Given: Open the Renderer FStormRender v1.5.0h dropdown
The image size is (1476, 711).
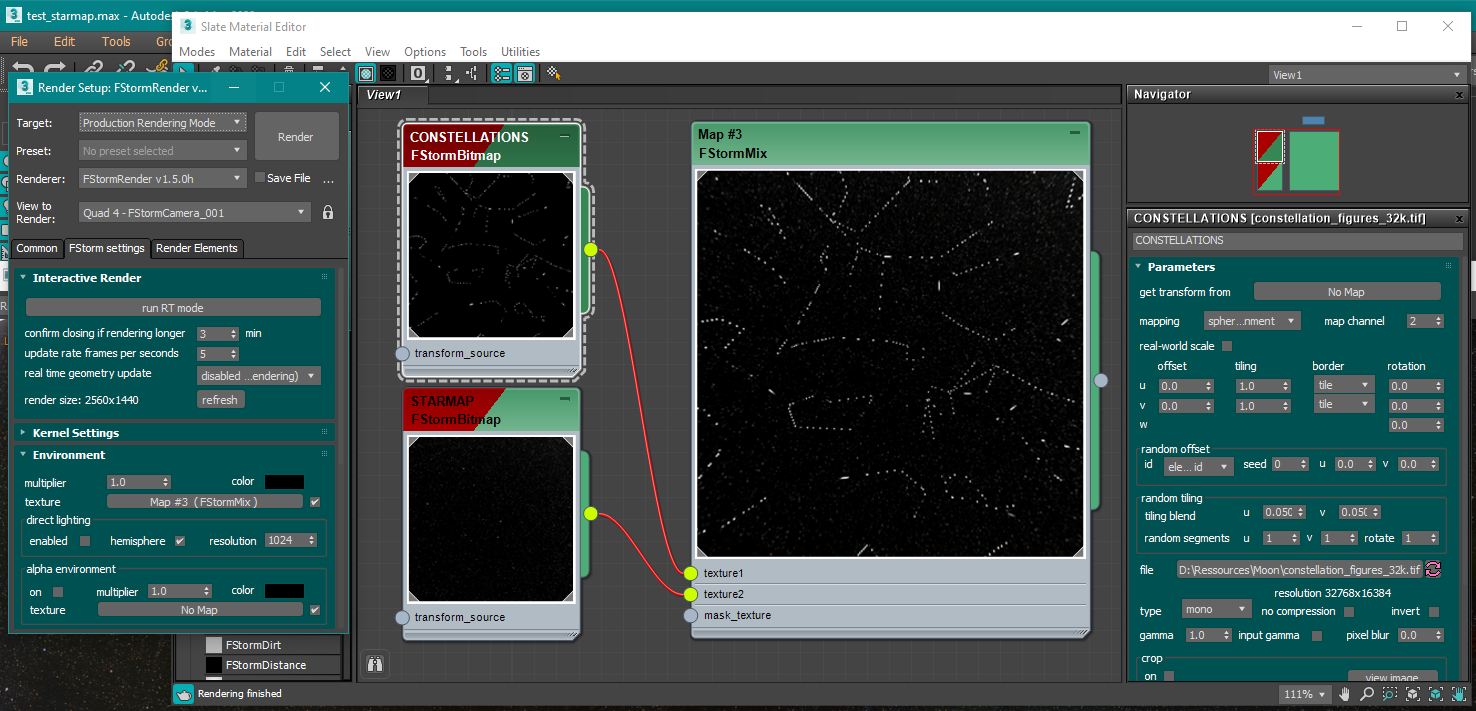Looking at the screenshot, I should [x=162, y=179].
